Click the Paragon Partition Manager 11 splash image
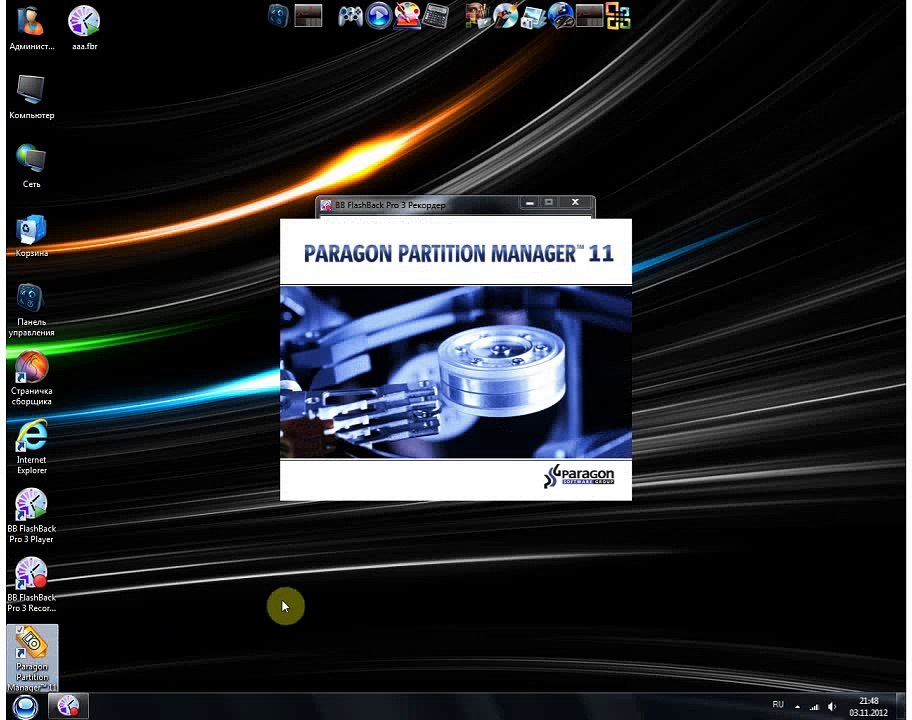The image size is (912, 720). [x=455, y=372]
